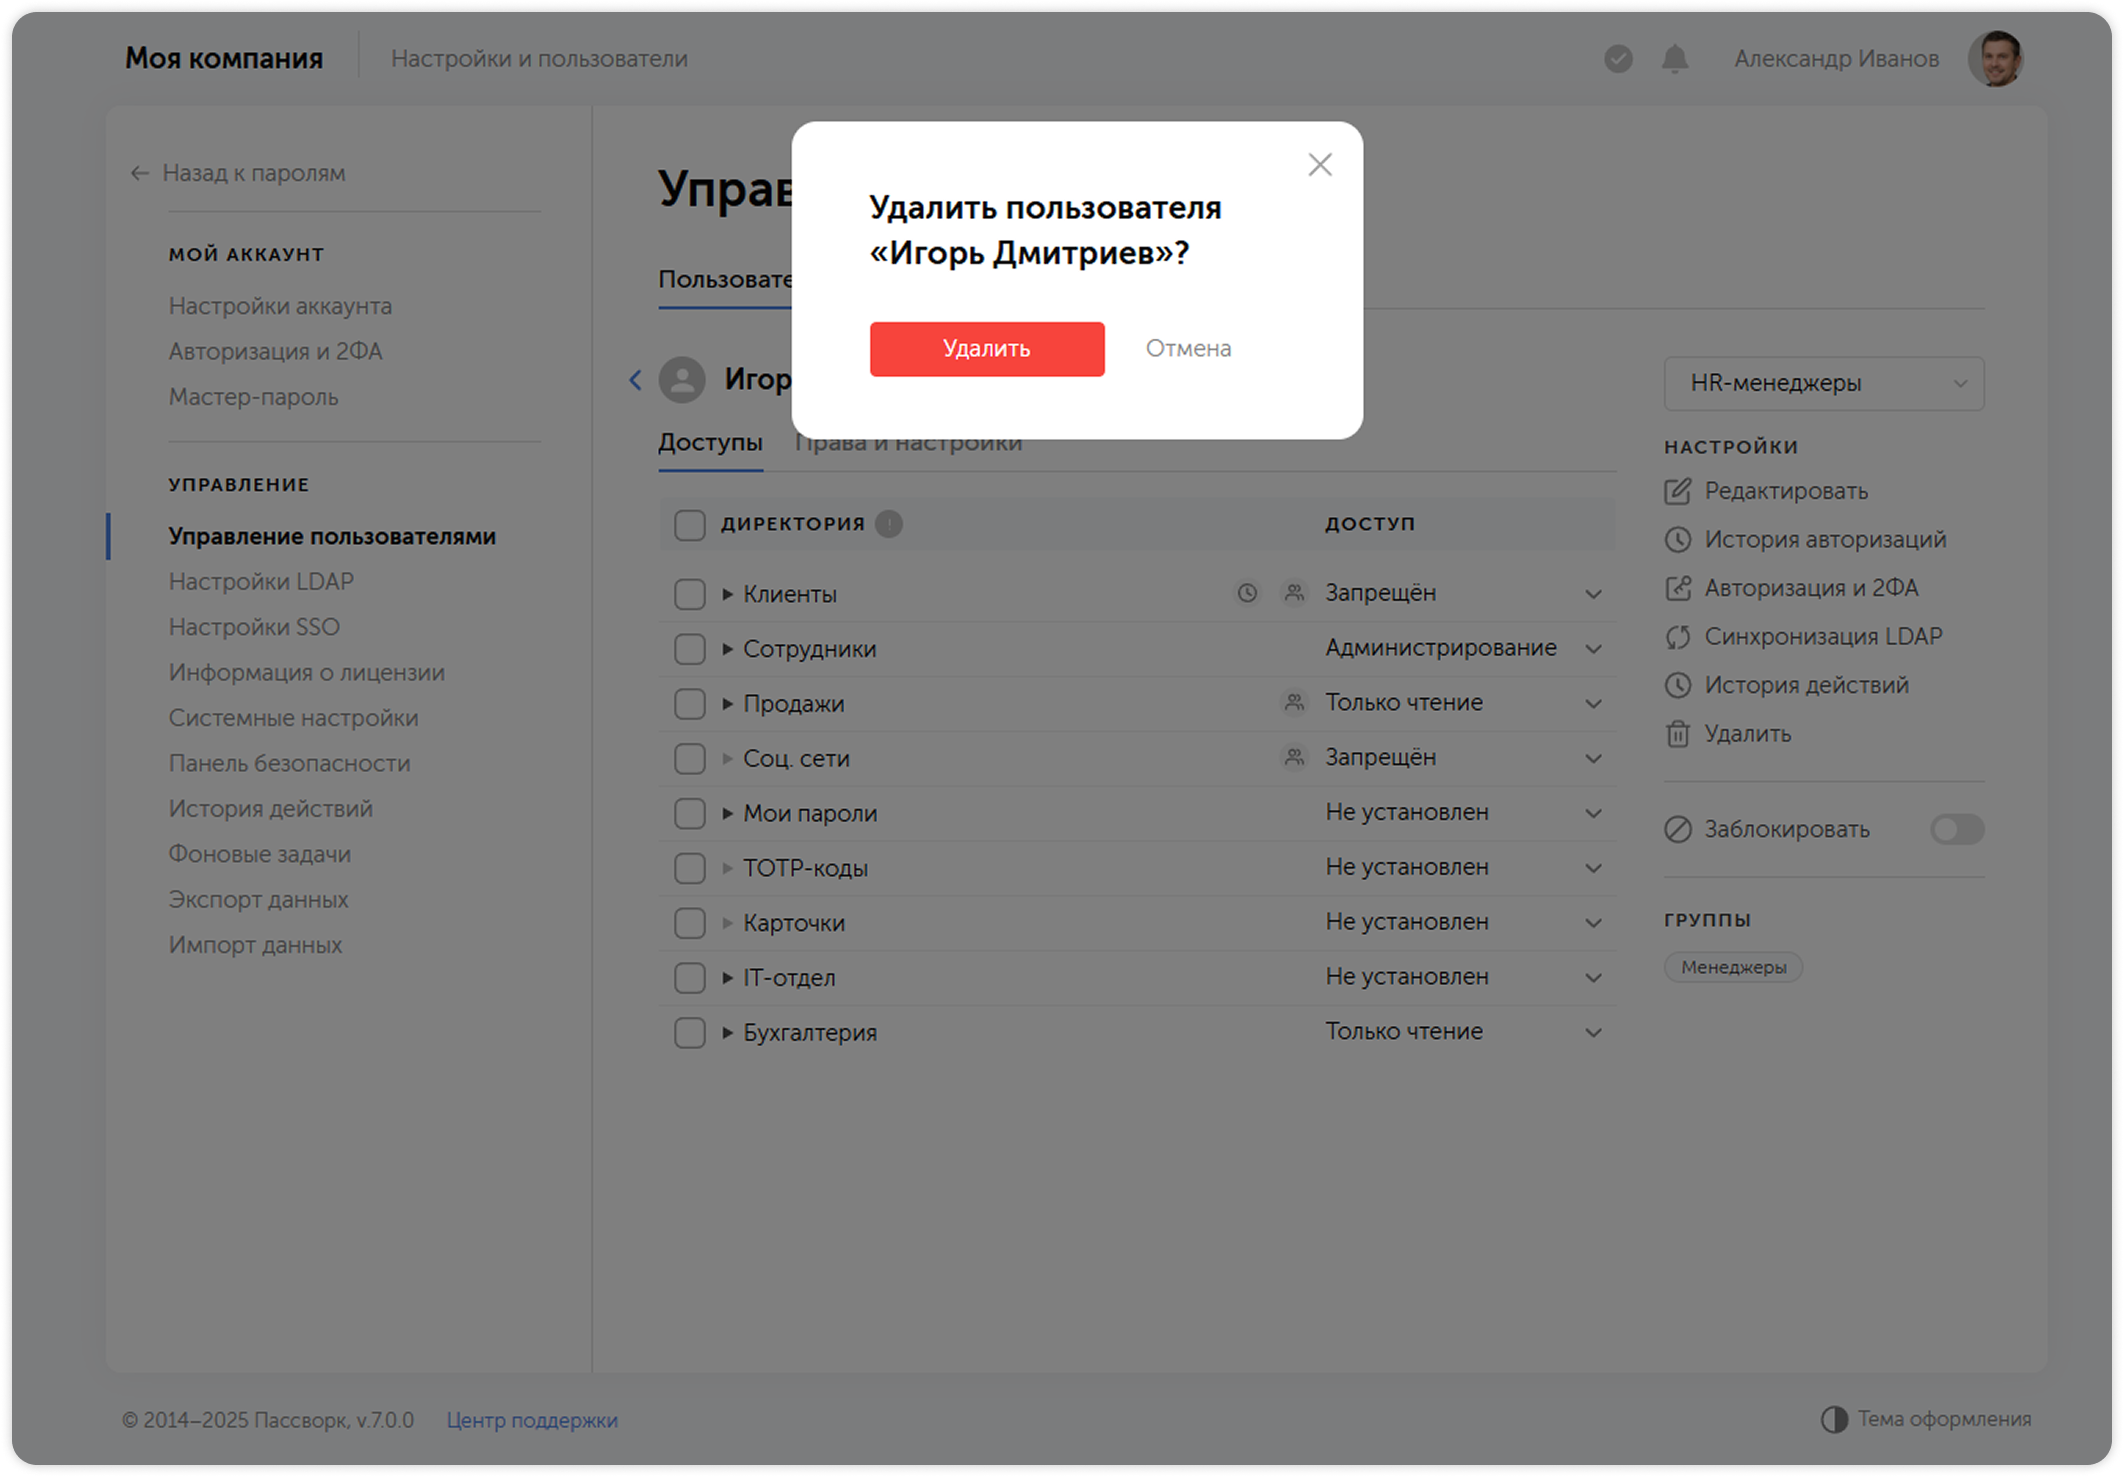Image resolution: width=2124 pixels, height=1477 pixels.
Task: Click Отмена in the dialog
Action: 1187,349
